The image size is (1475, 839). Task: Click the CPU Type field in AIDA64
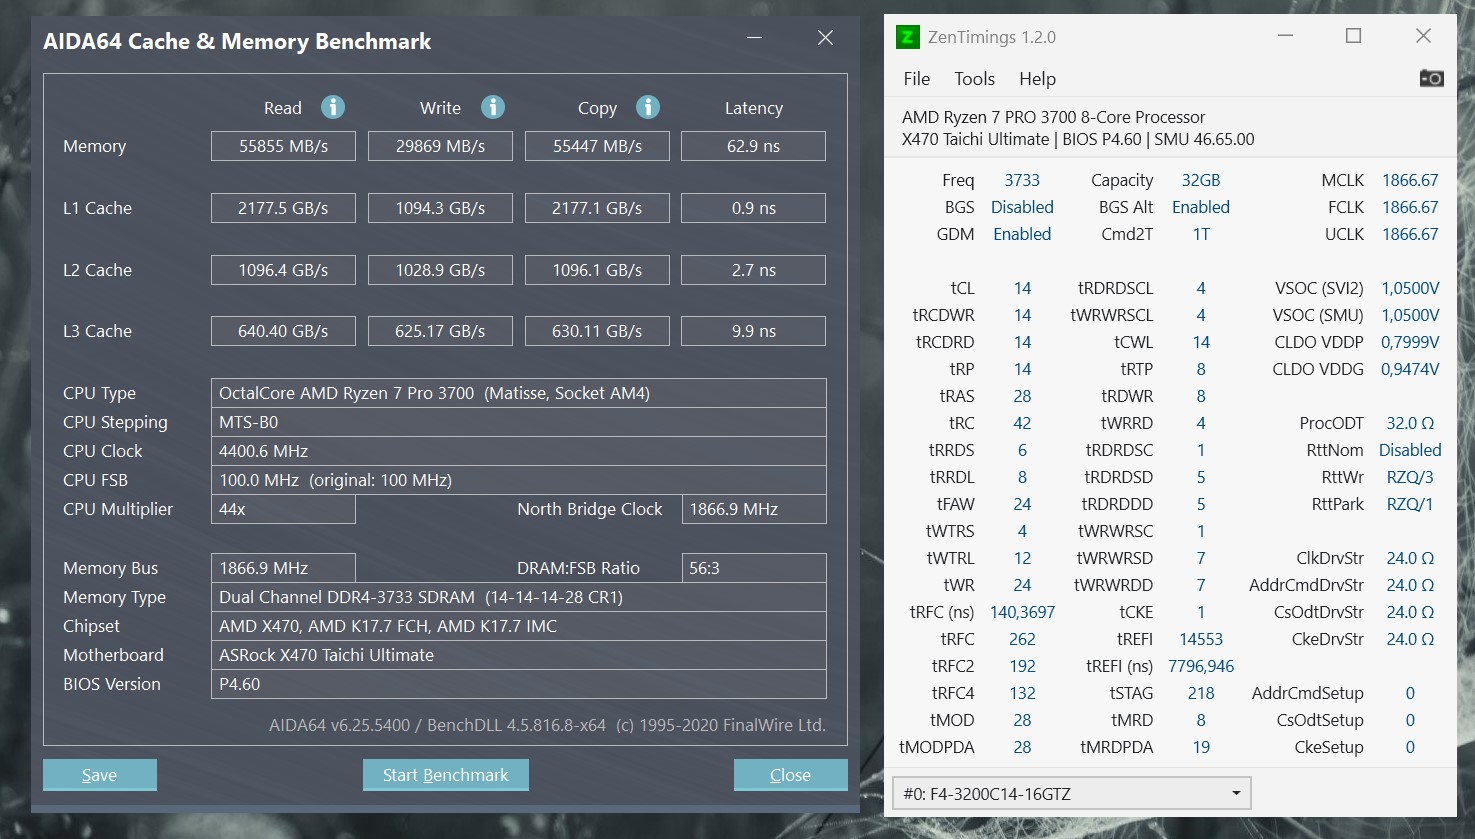[518, 393]
